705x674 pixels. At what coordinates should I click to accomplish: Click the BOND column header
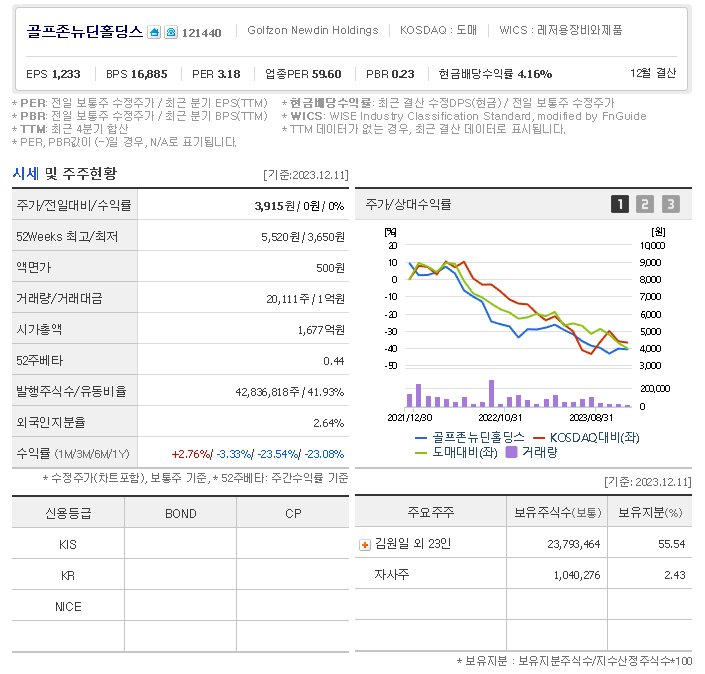180,513
